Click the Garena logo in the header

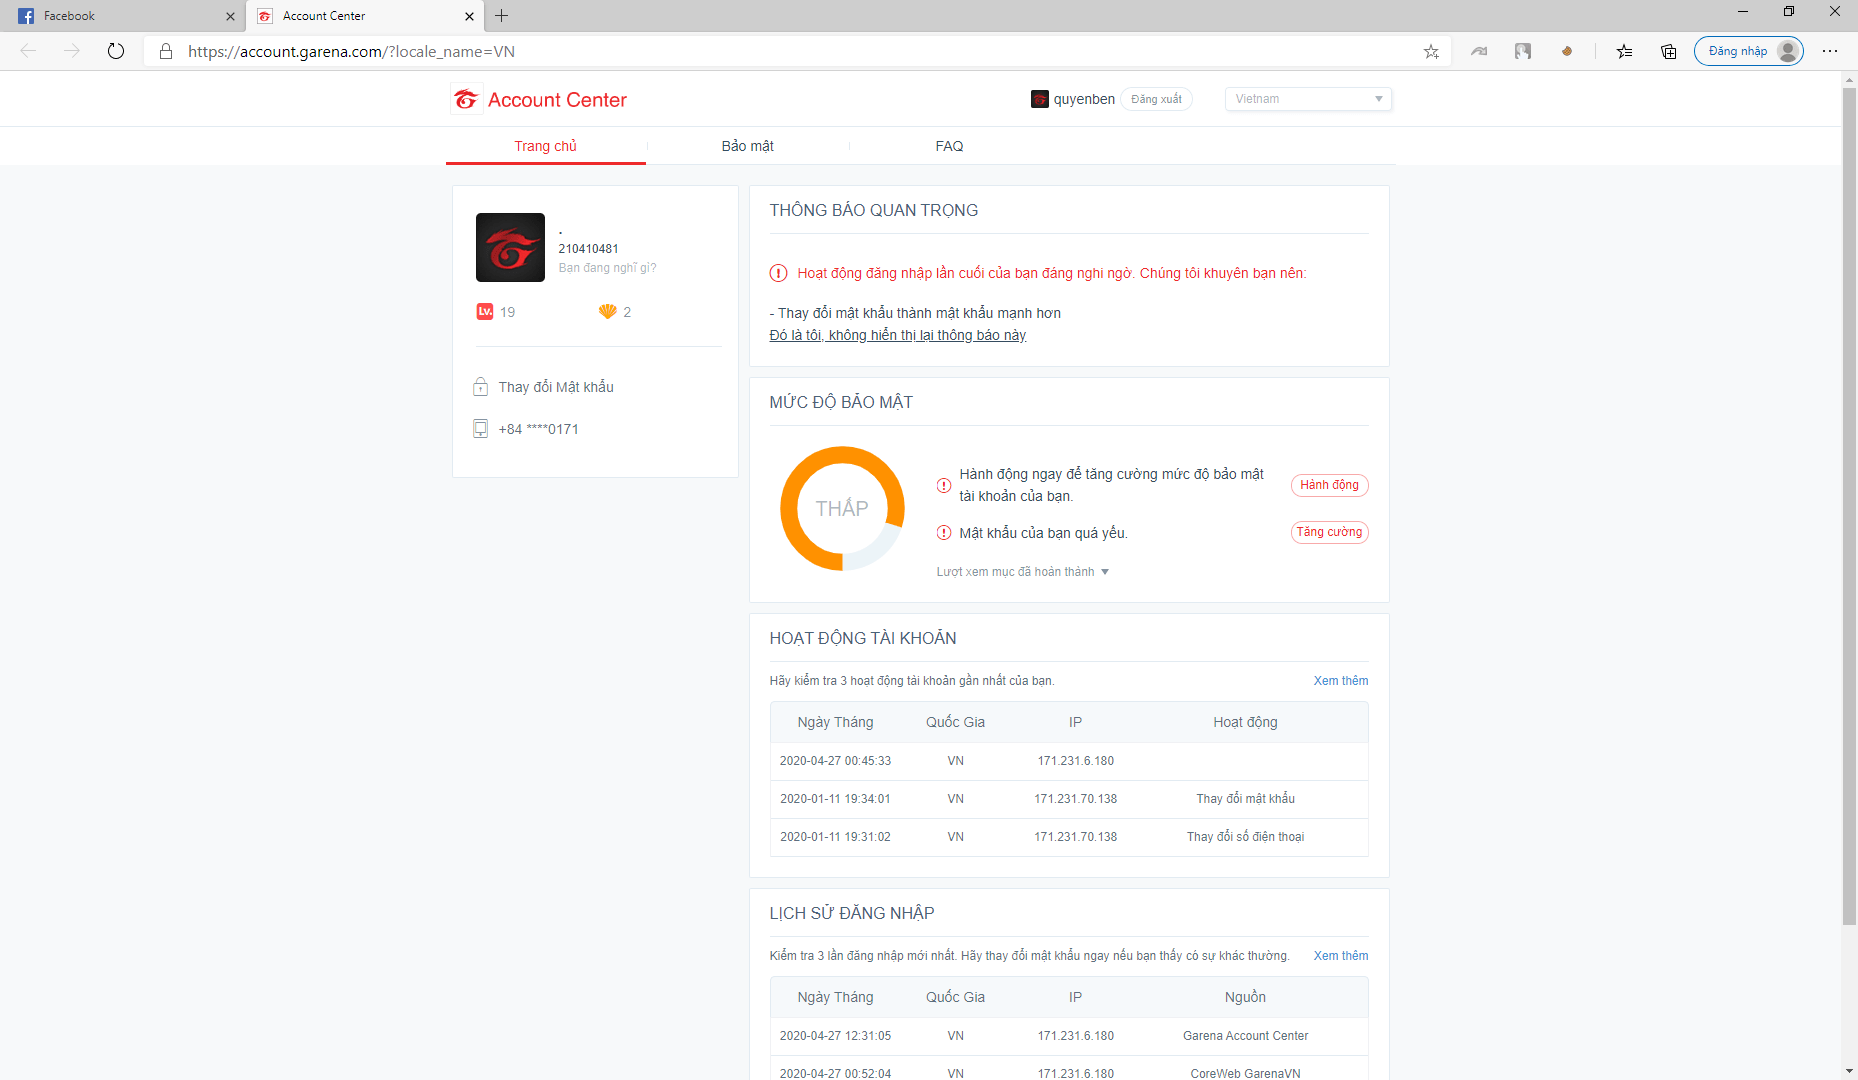pyautogui.click(x=466, y=99)
